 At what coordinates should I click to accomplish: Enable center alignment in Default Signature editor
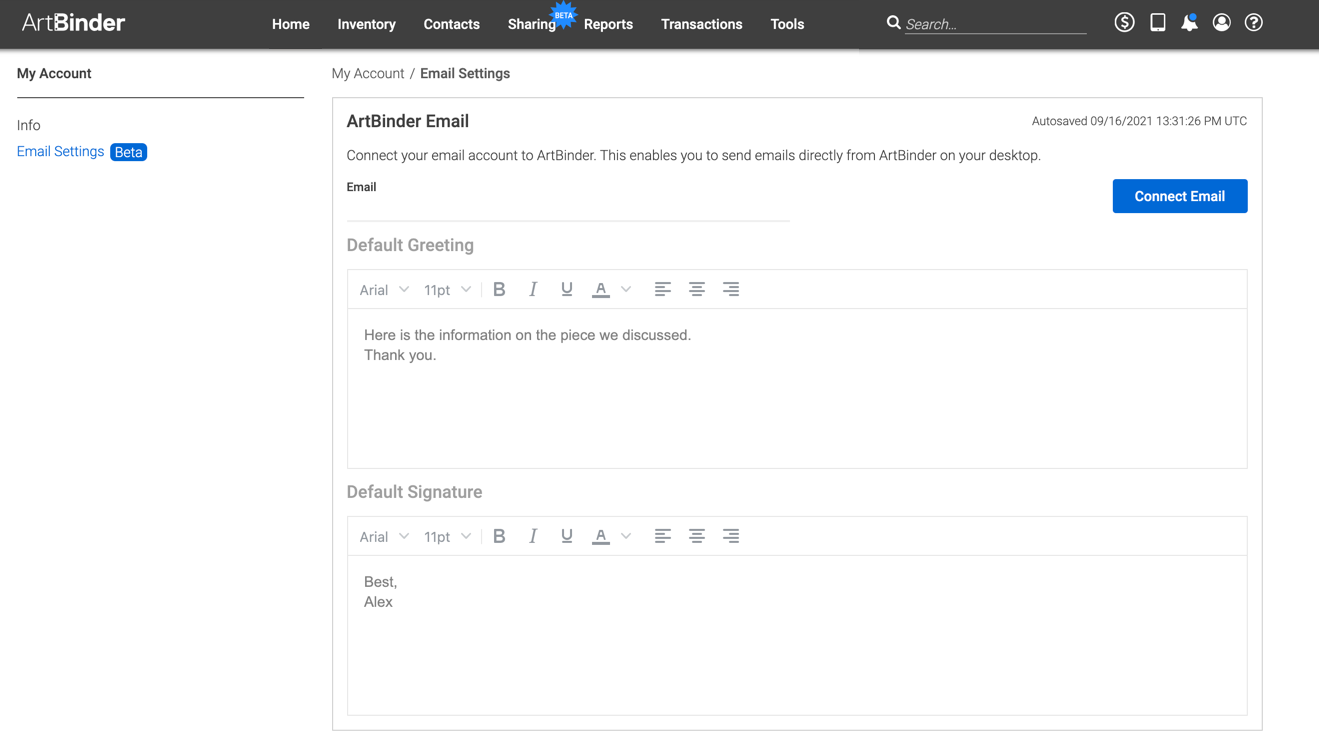click(697, 536)
